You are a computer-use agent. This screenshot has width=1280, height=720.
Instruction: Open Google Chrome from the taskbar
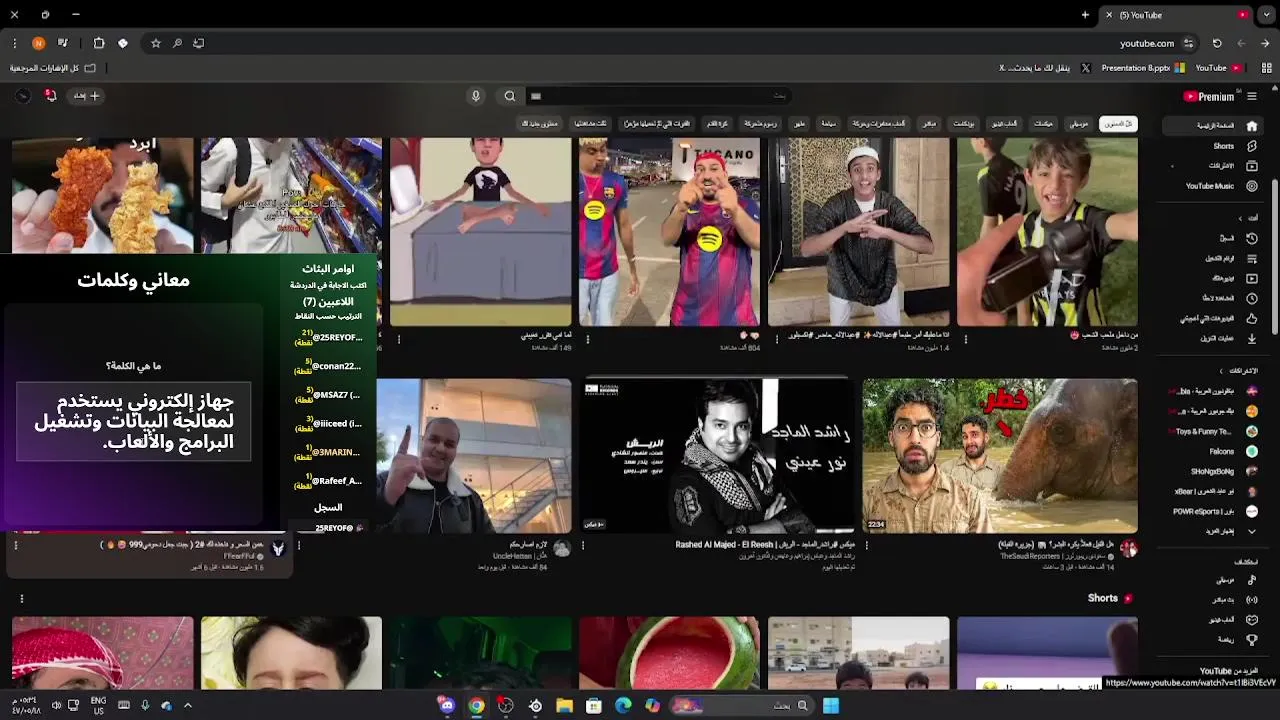pos(476,705)
